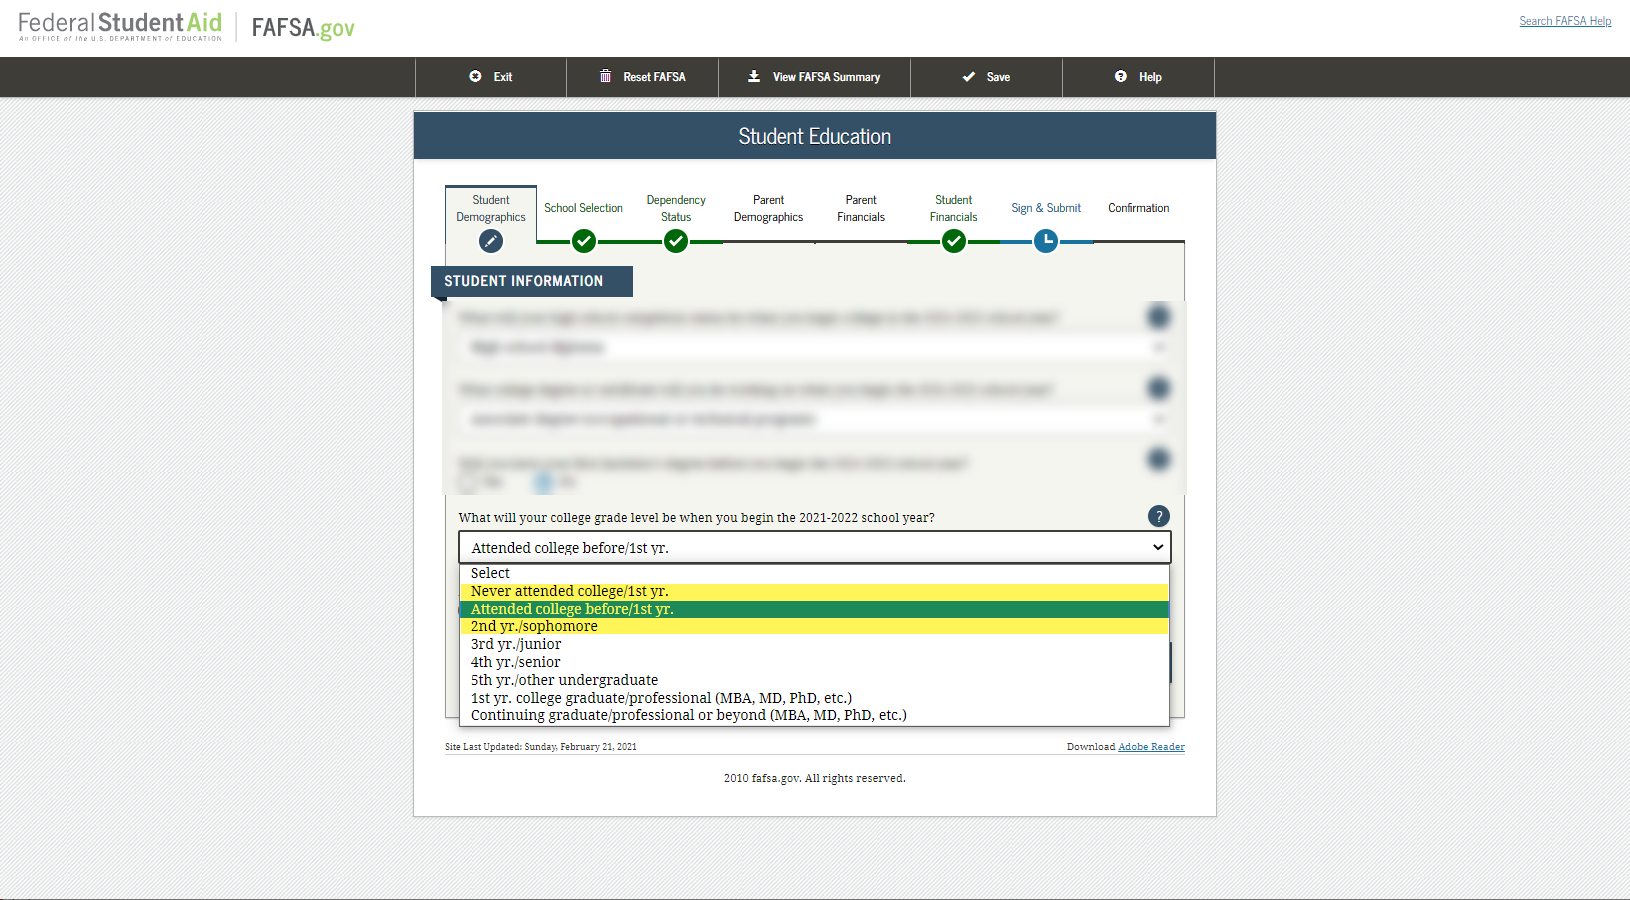The image size is (1630, 900).
Task: Click the Student Education page title
Action: click(815, 136)
